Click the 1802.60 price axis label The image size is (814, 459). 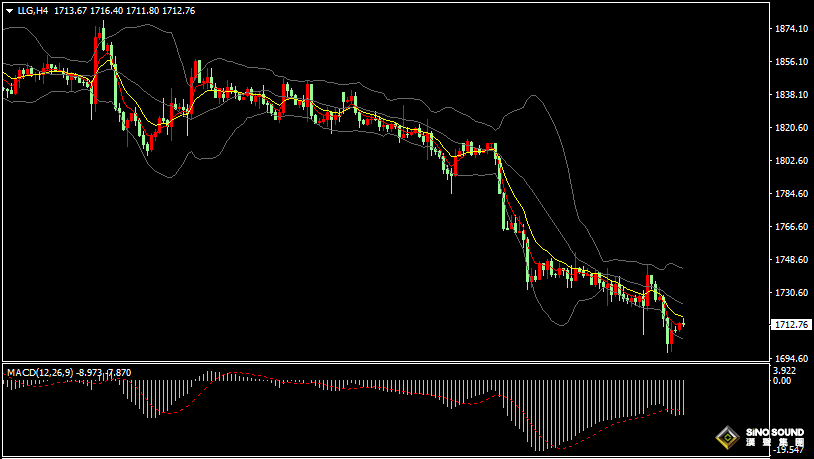790,160
